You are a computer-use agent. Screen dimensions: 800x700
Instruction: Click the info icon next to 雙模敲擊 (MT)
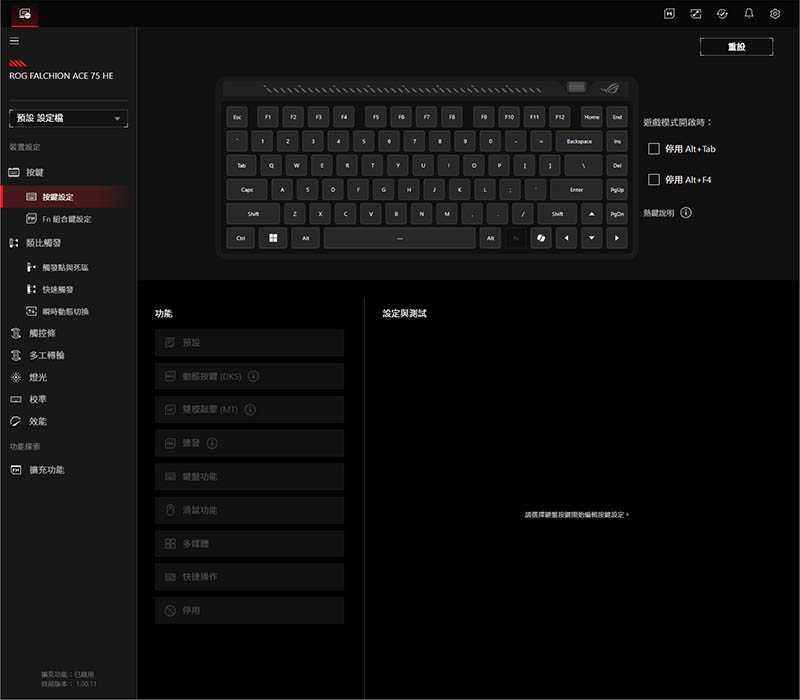250,410
